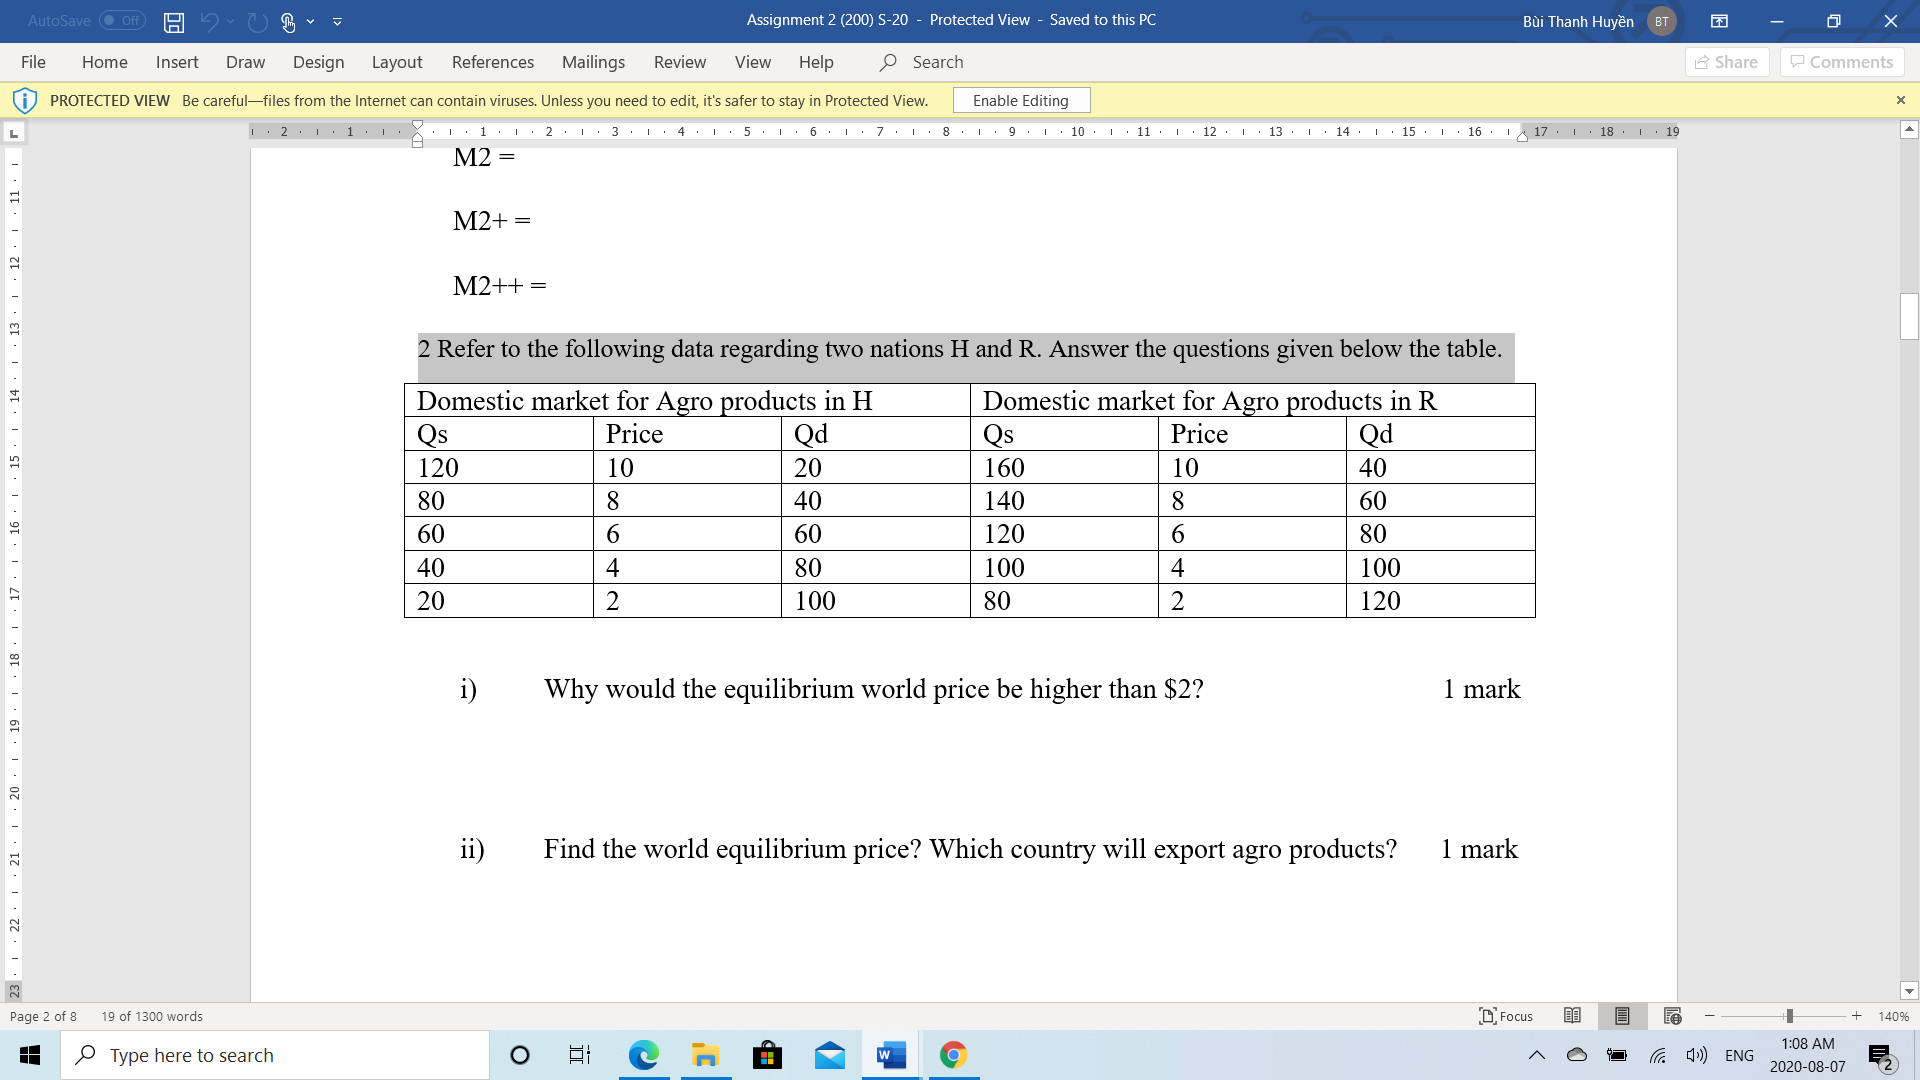Open the References tab
This screenshot has width=1920, height=1080.
[493, 62]
